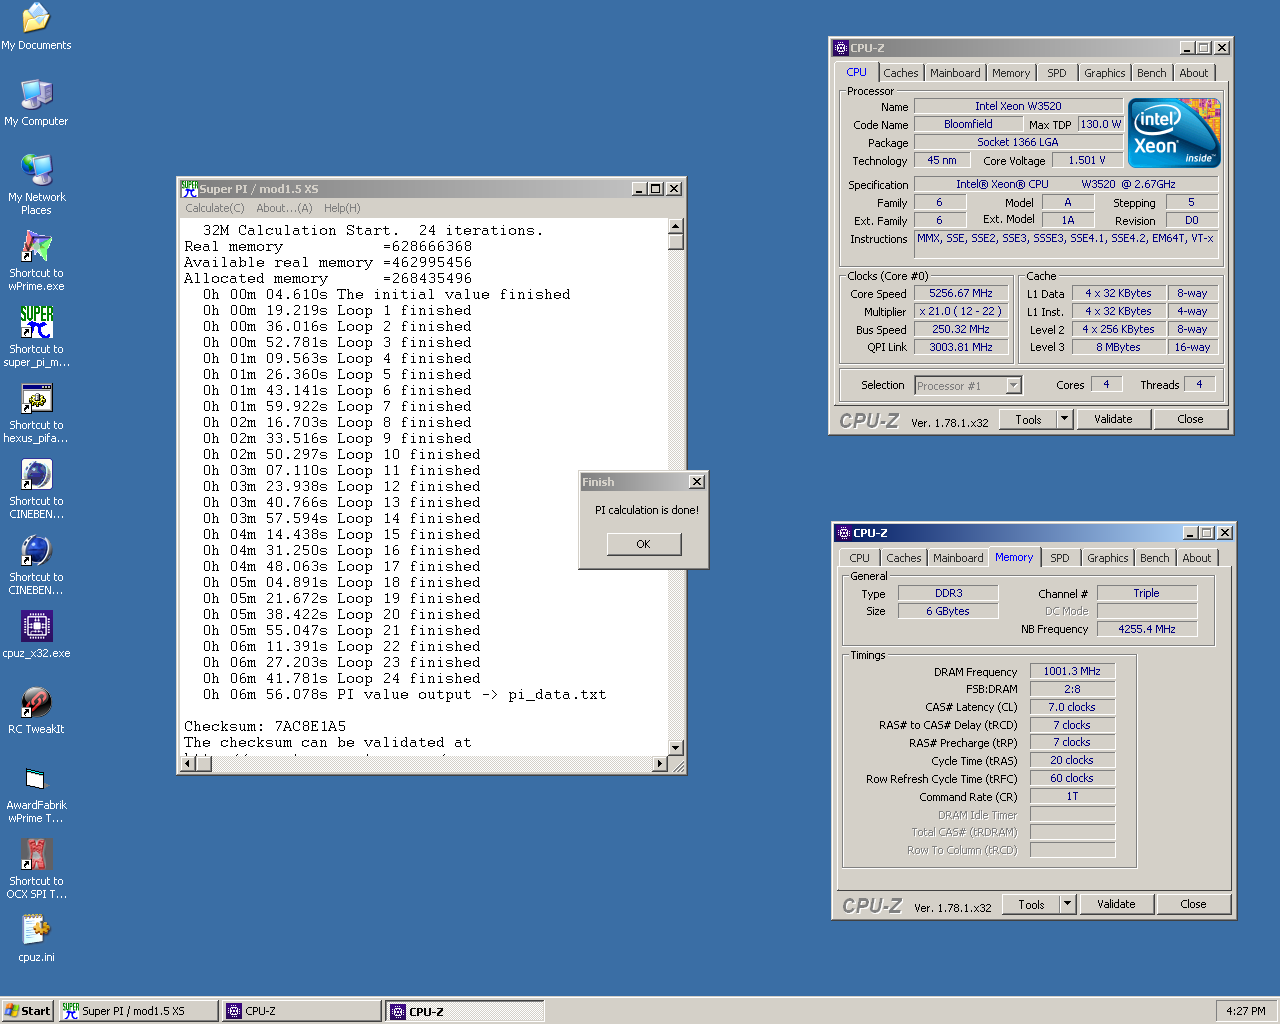Click the Bus Speed value 250.32 MHz

(961, 330)
